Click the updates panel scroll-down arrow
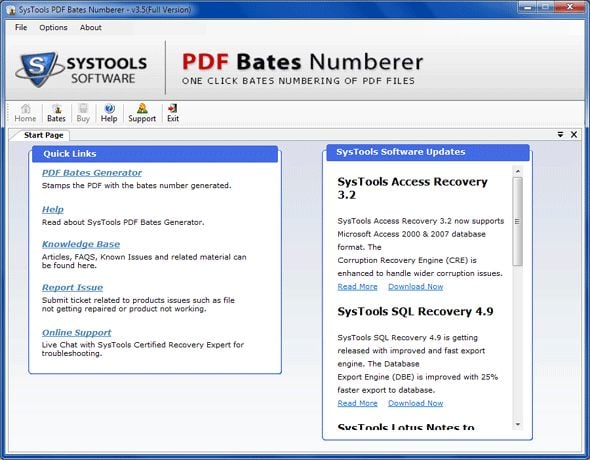The height and width of the screenshot is (460, 590). [518, 424]
